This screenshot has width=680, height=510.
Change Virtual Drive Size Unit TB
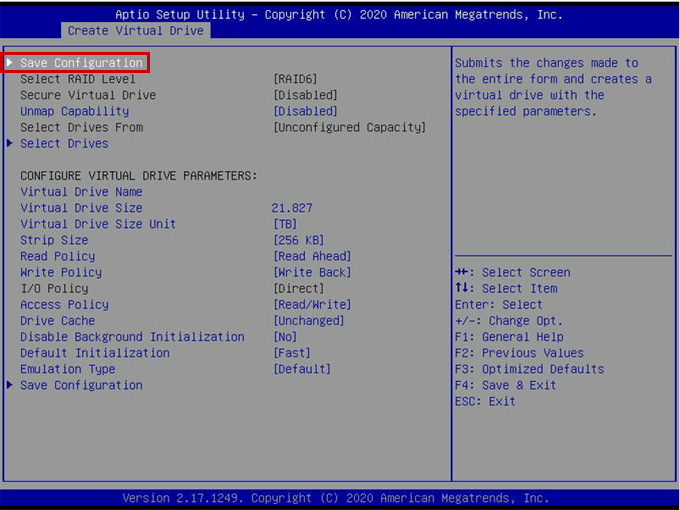[285, 224]
